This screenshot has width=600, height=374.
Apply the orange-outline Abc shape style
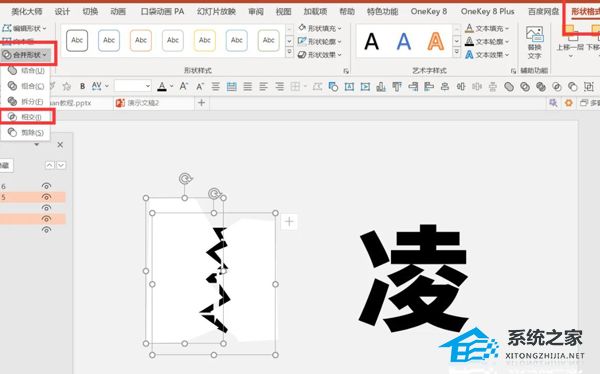[141, 40]
